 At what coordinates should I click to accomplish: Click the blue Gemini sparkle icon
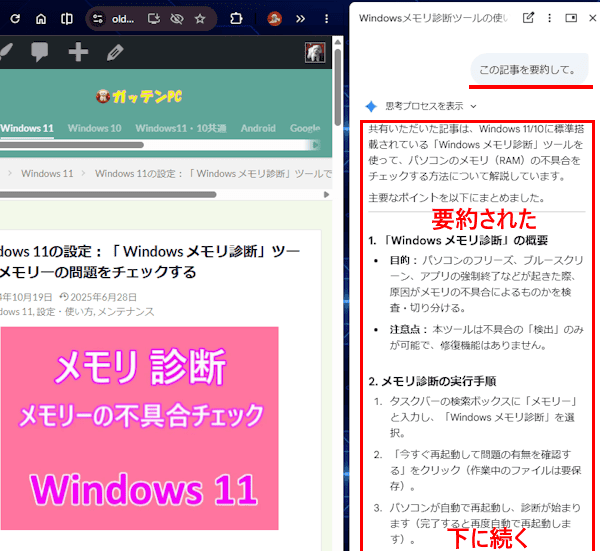[371, 106]
